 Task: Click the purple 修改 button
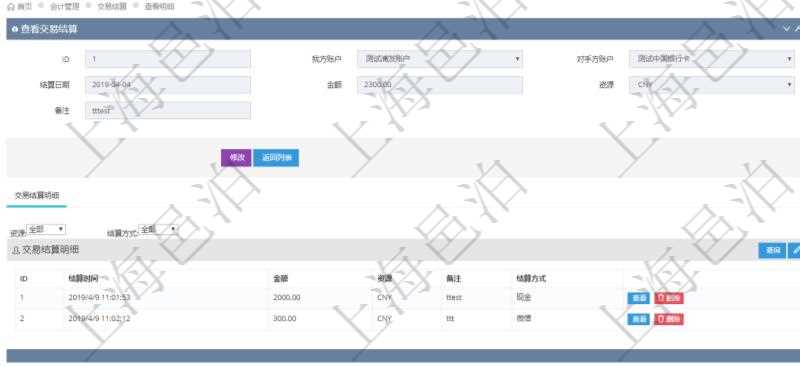[x=236, y=158]
